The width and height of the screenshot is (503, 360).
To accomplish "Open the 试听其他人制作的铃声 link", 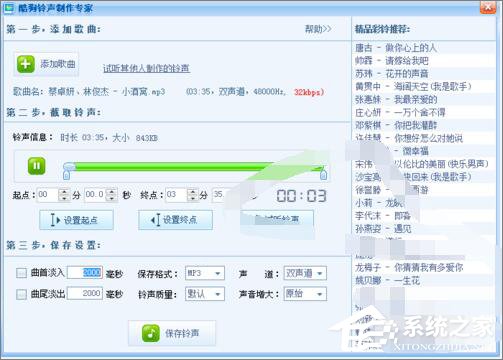I will (x=146, y=68).
